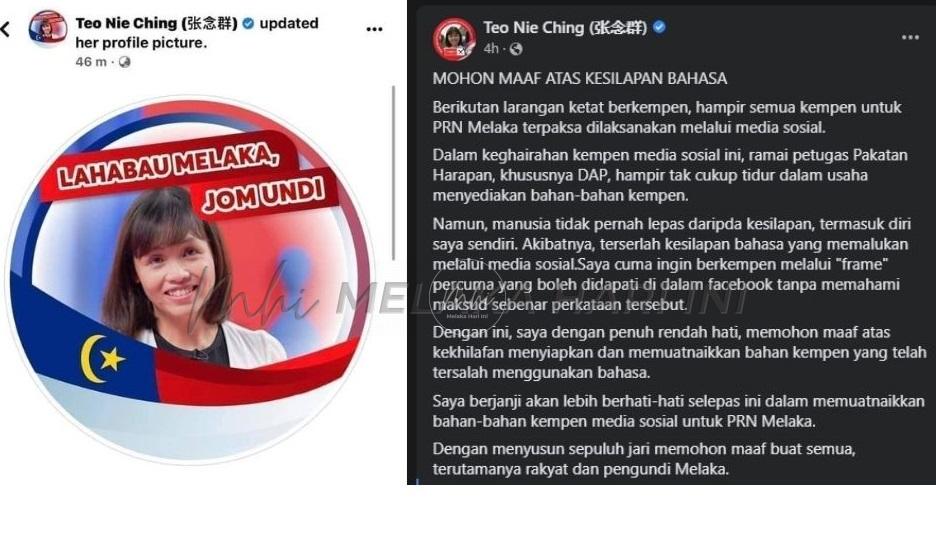The height and width of the screenshot is (537, 936).
Task: Click the 'LAHABAU MELAKA' banner on picture
Action: [x=168, y=166]
